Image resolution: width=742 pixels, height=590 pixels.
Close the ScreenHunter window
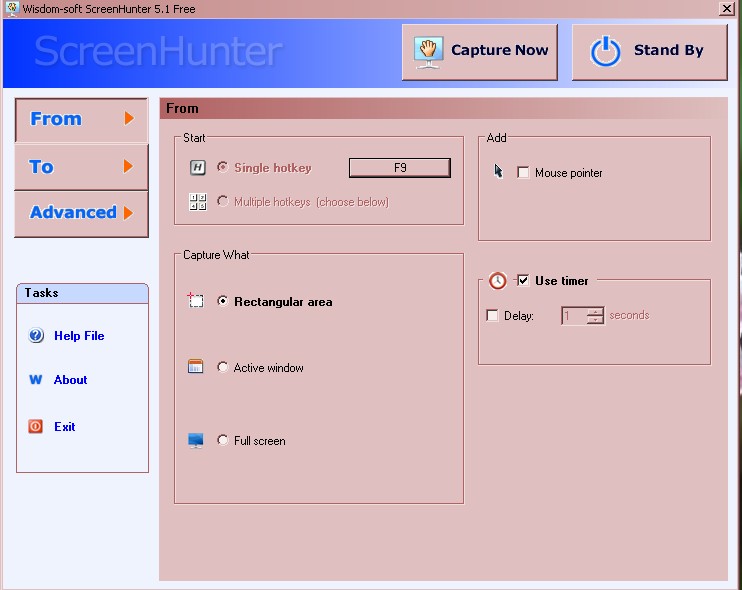coord(726,8)
